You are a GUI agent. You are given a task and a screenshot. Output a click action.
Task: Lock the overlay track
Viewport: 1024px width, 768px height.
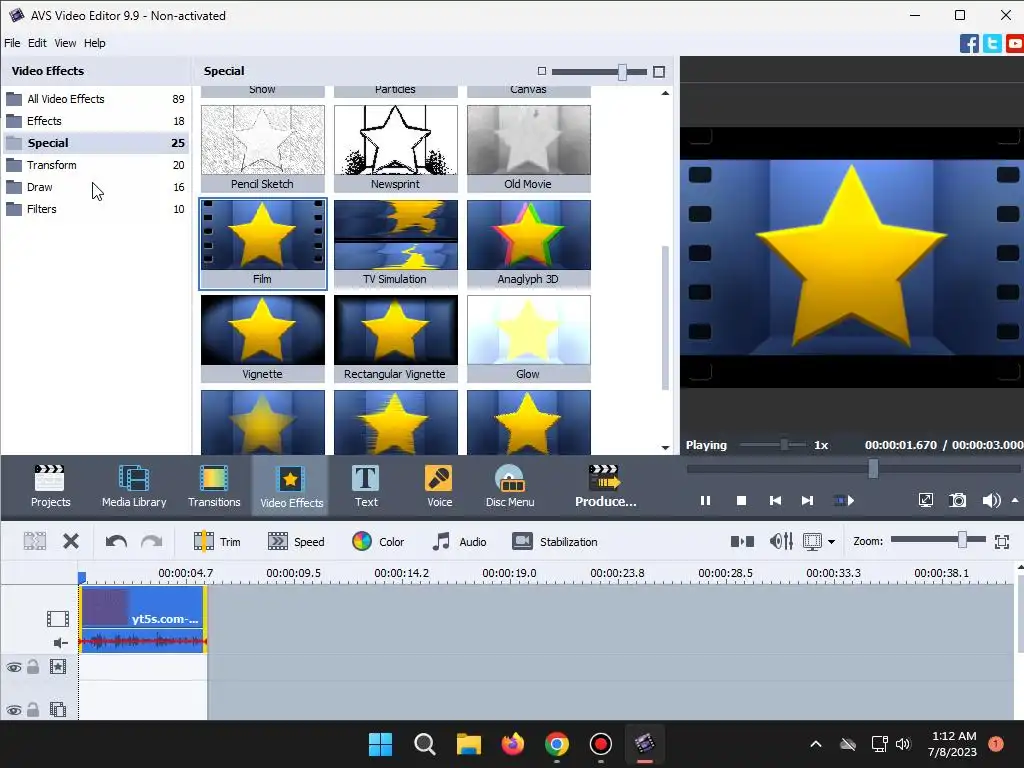pos(33,710)
